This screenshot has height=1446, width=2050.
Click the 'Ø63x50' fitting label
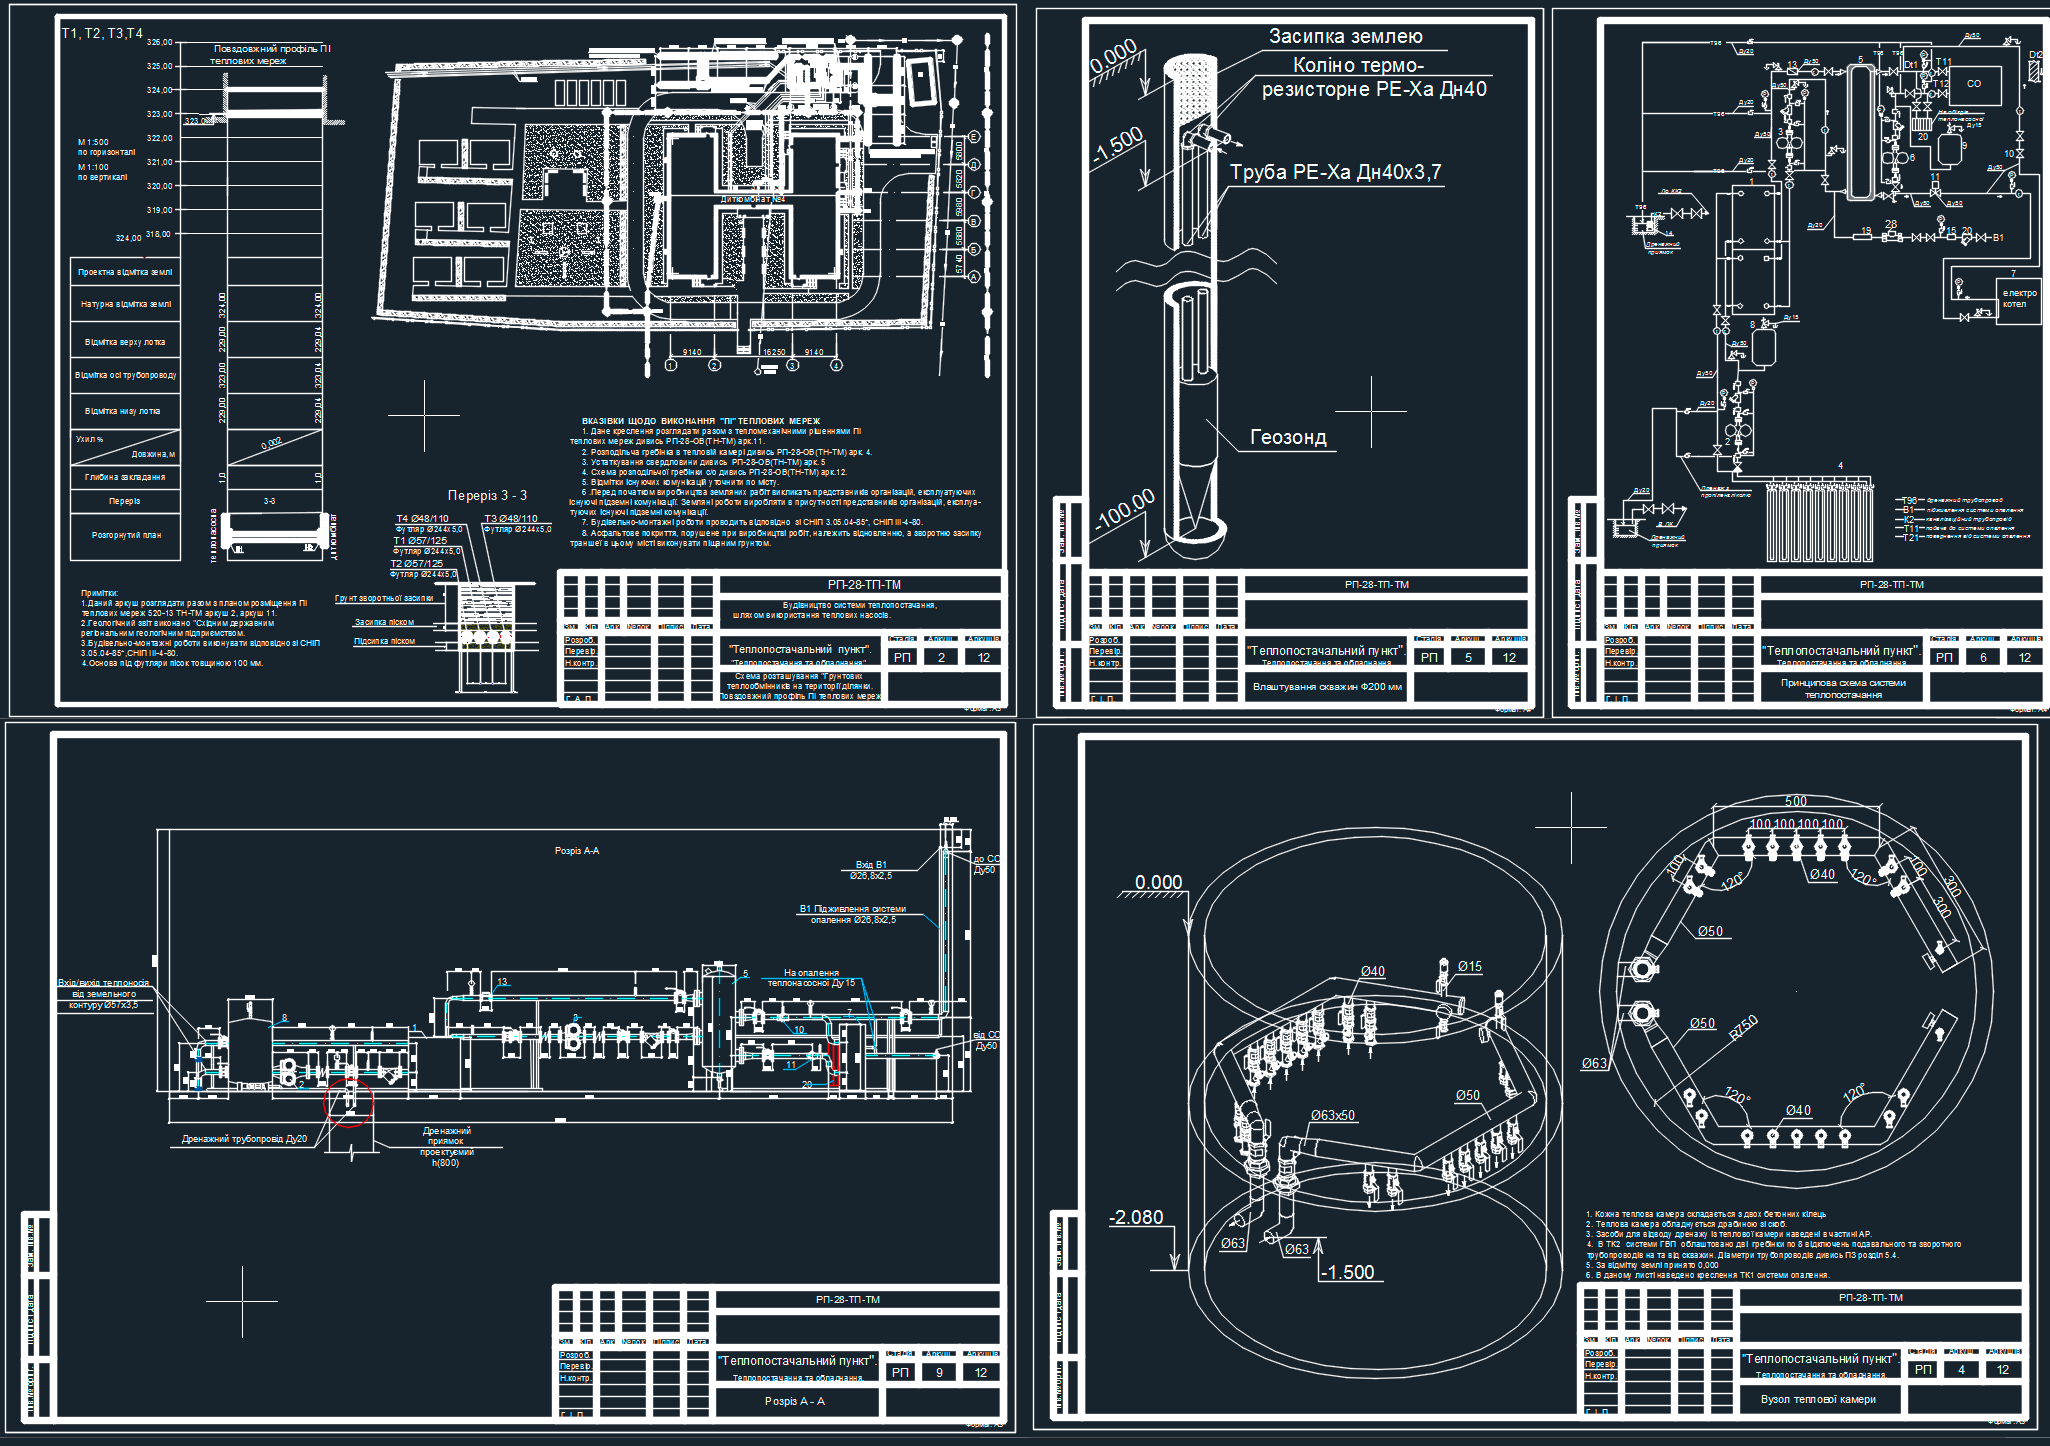(x=1333, y=1115)
